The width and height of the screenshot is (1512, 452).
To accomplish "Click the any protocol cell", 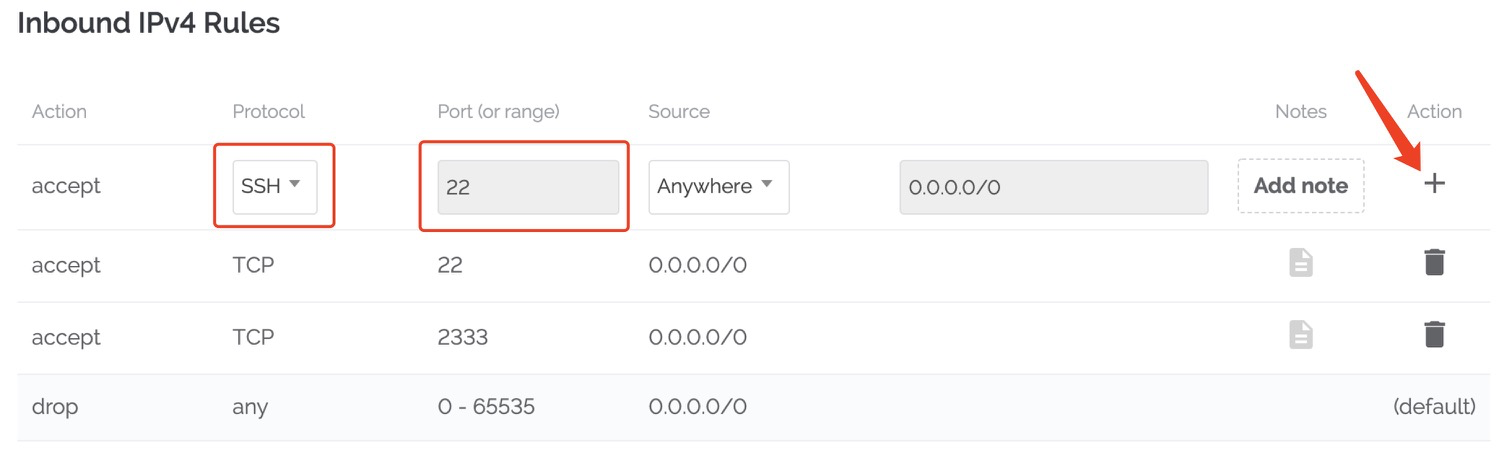I will (x=250, y=408).
